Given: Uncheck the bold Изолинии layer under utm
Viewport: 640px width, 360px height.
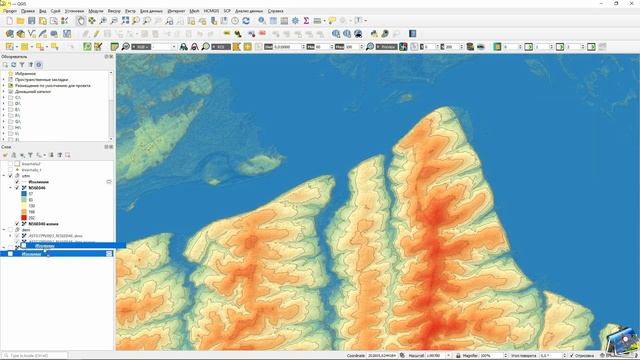Looking at the screenshot, I should [x=17, y=182].
